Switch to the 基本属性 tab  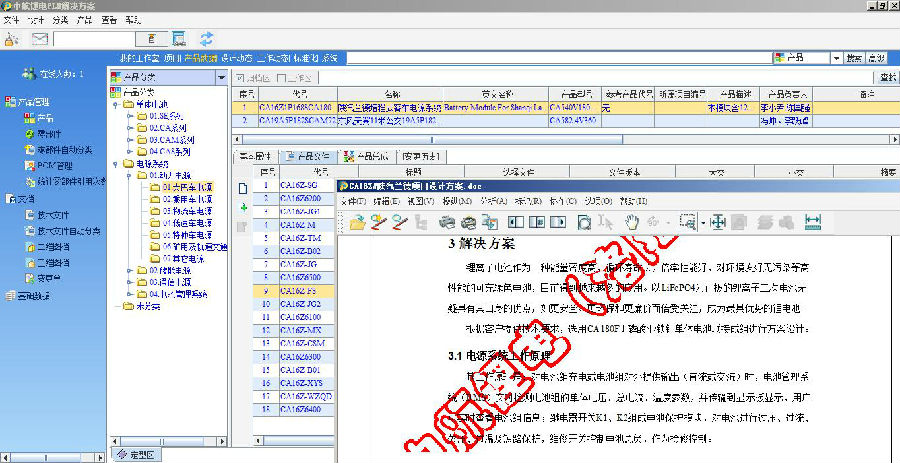tap(255, 156)
